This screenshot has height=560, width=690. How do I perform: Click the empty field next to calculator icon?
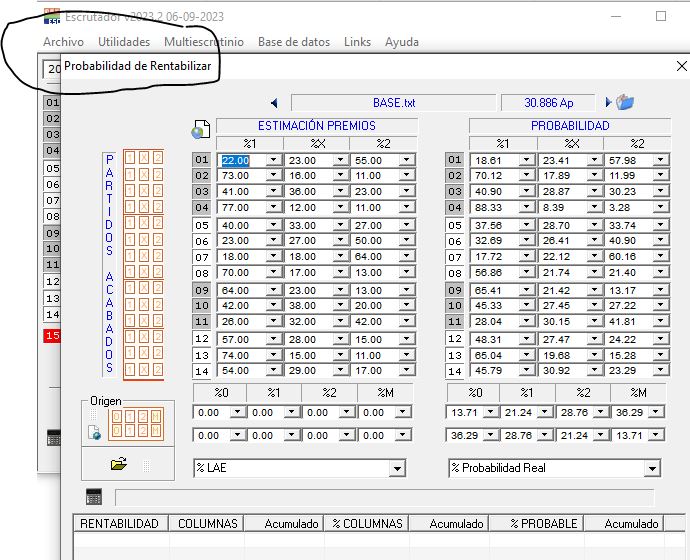(385, 498)
